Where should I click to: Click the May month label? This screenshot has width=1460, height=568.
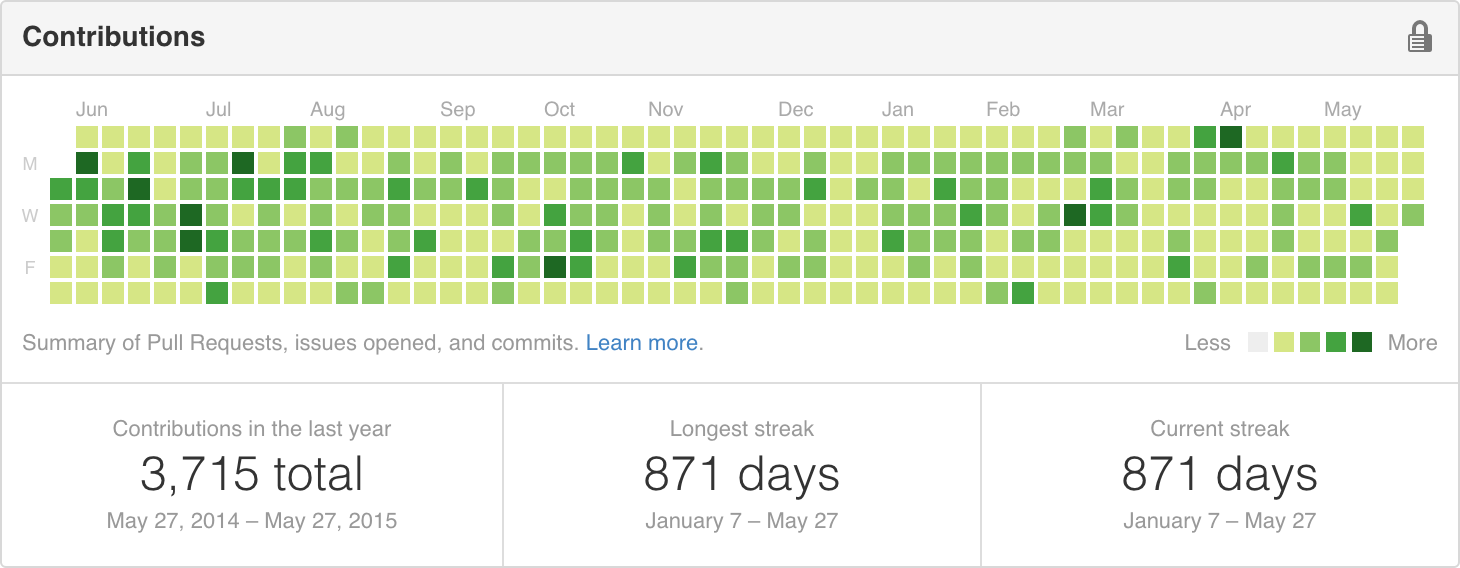1343,110
